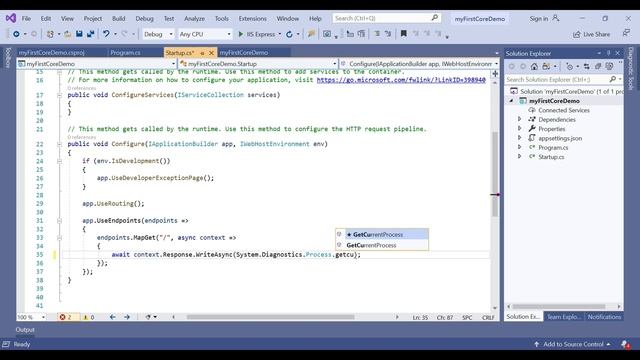The width and height of the screenshot is (640, 360).
Task: Click the Undo arrow icon
Action: click(106, 34)
